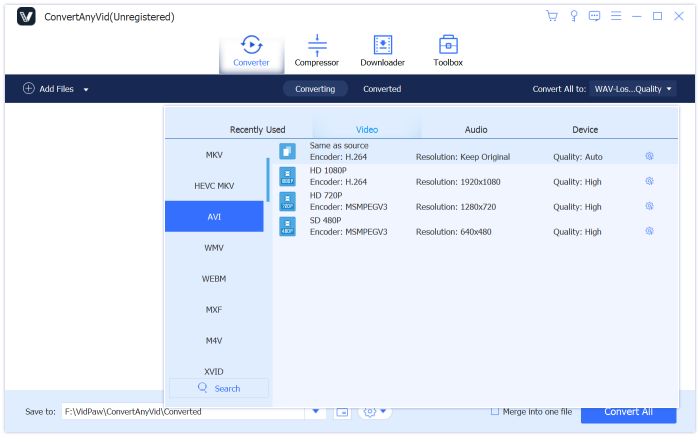Switch to the Recently Used tab
Screen dimensions: 700x437
pos(257,129)
